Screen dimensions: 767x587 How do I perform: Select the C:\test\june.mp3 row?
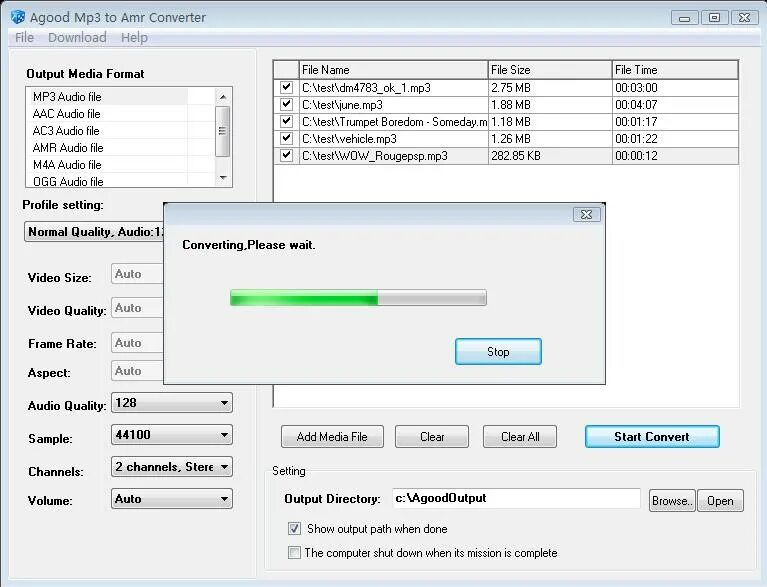(x=506, y=105)
